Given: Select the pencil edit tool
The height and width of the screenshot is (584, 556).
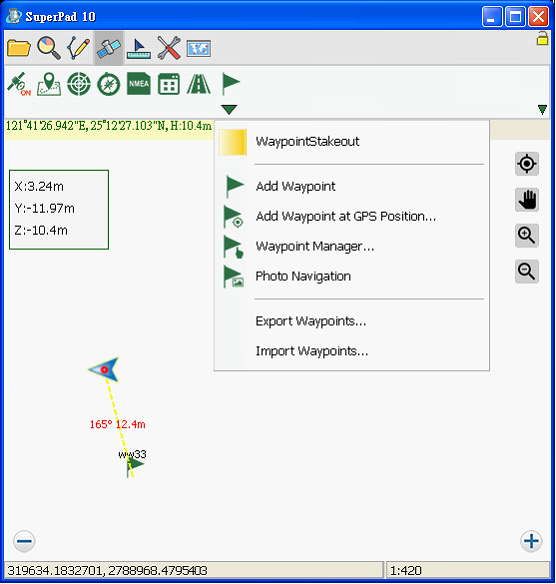Looking at the screenshot, I should (x=79, y=48).
